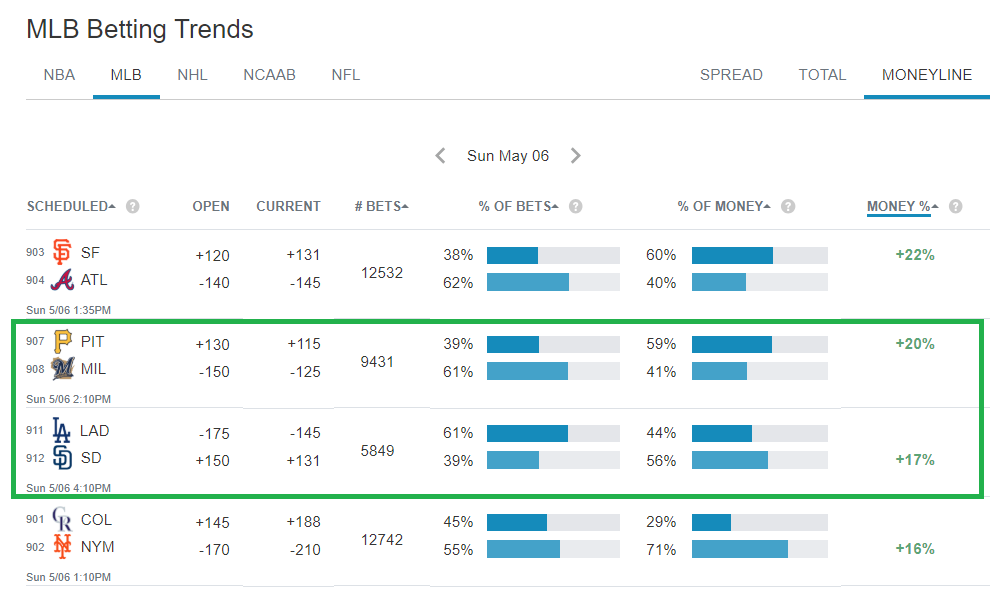Click the PIT opening line +130
This screenshot has width=1006, height=594.
pyautogui.click(x=212, y=344)
